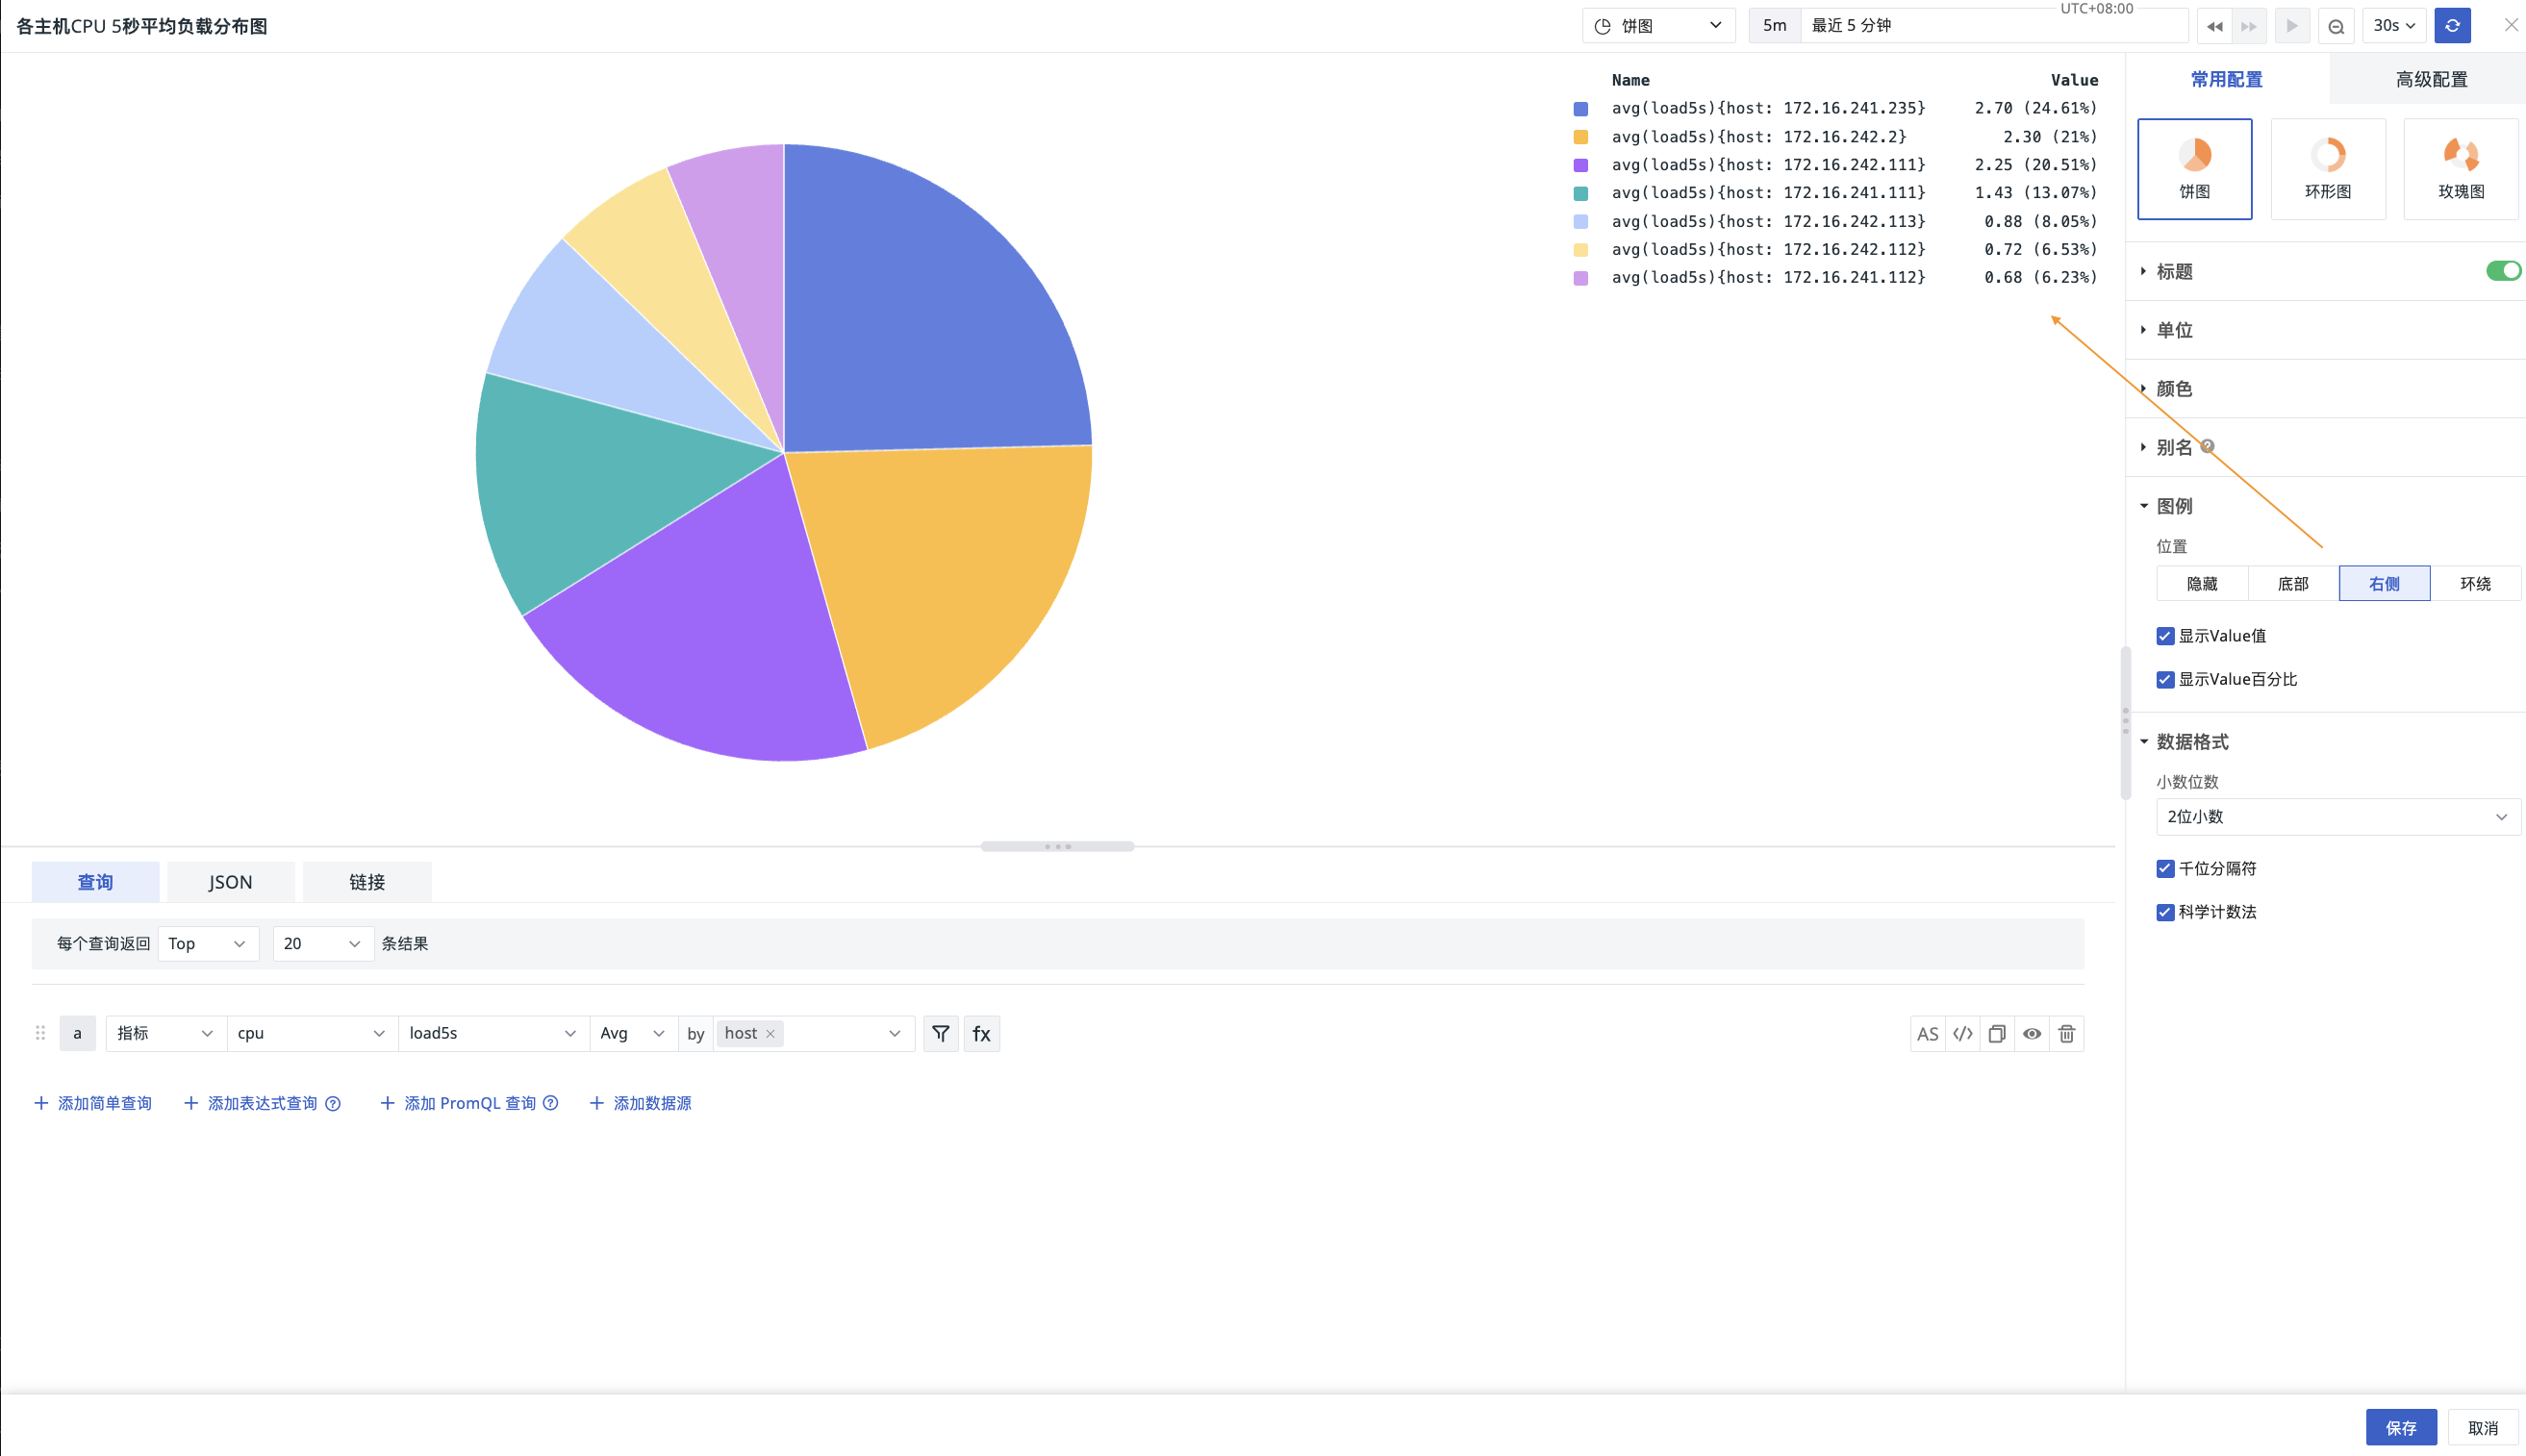Screen dimensions: 2526x1456
Task: Expand the 颜色 settings section
Action: coord(2174,389)
